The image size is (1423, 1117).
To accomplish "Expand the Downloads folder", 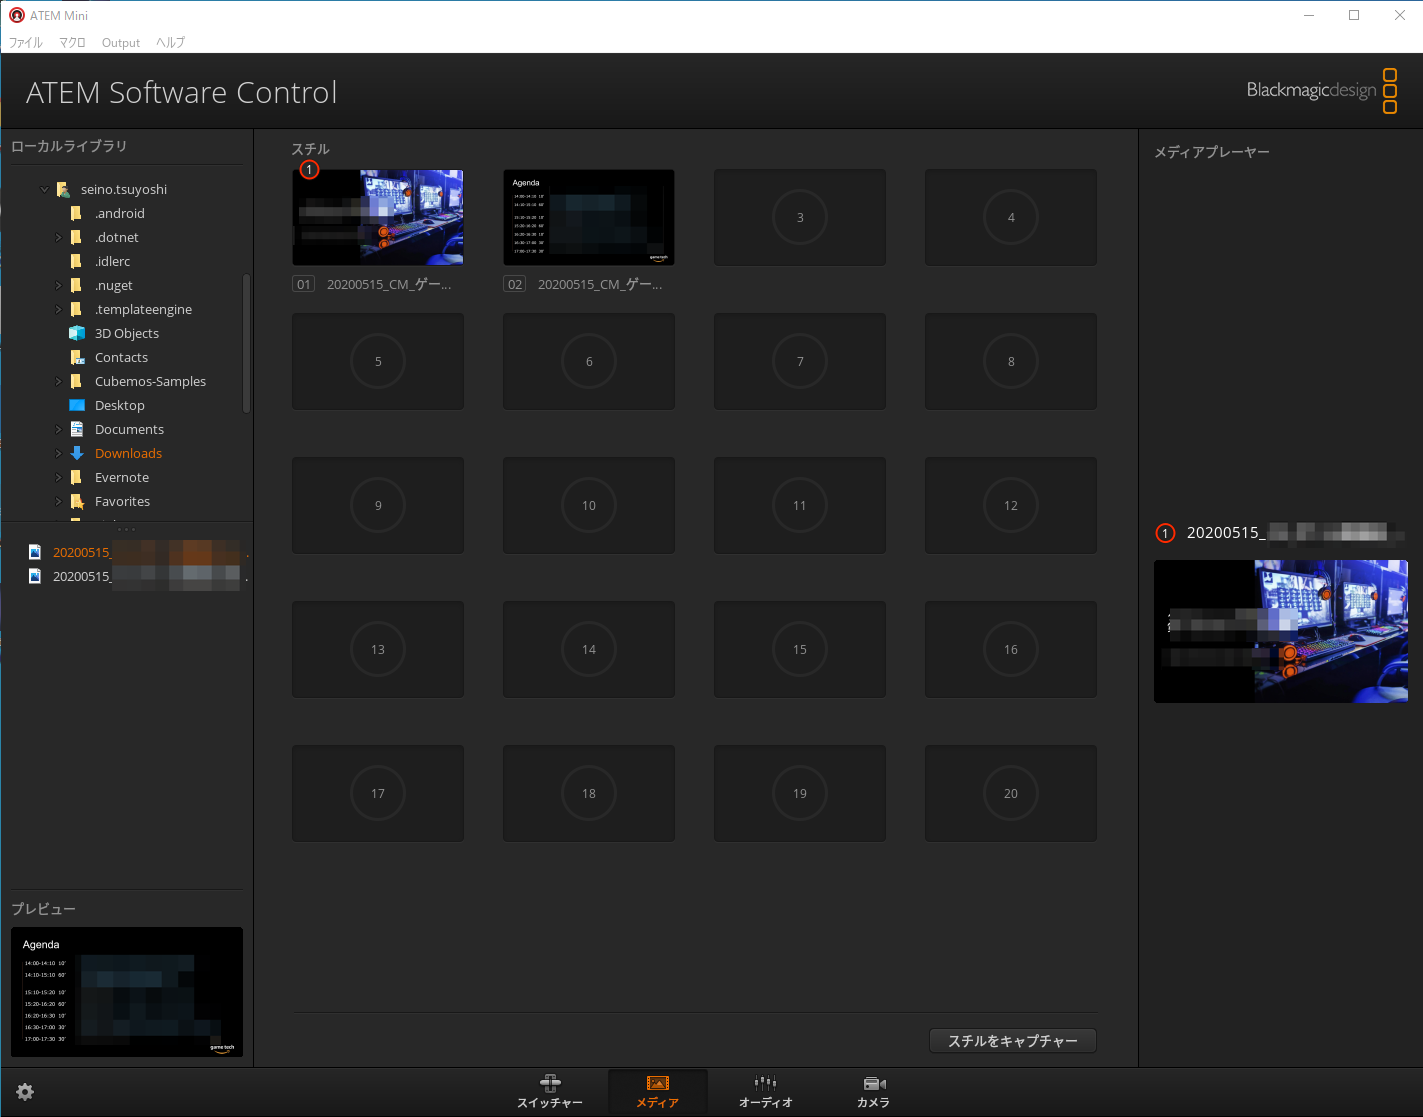I will pyautogui.click(x=58, y=453).
